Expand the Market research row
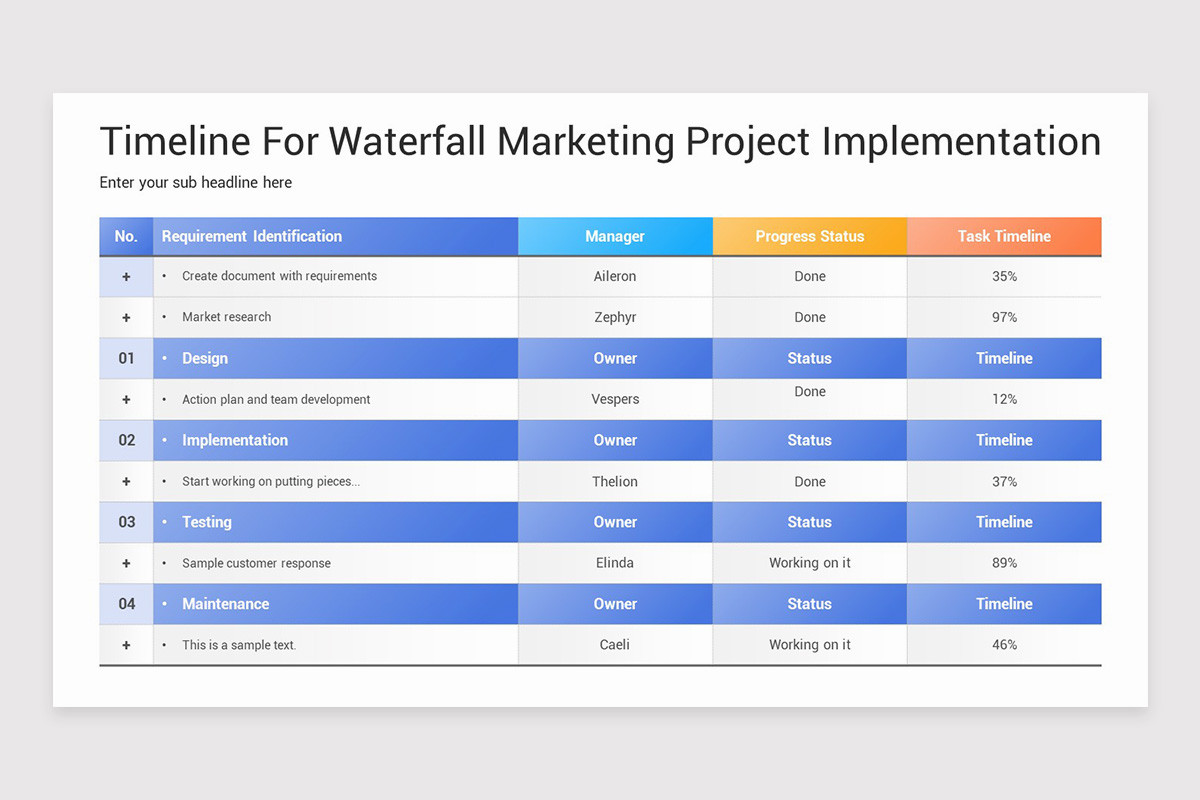The height and width of the screenshot is (800, 1200). [126, 317]
